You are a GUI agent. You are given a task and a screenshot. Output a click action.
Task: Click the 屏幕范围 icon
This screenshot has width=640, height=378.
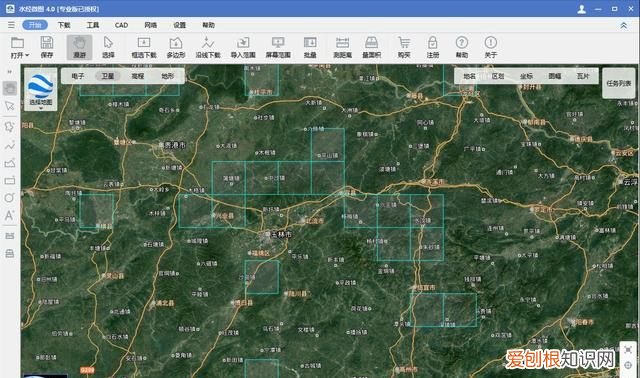click(278, 43)
